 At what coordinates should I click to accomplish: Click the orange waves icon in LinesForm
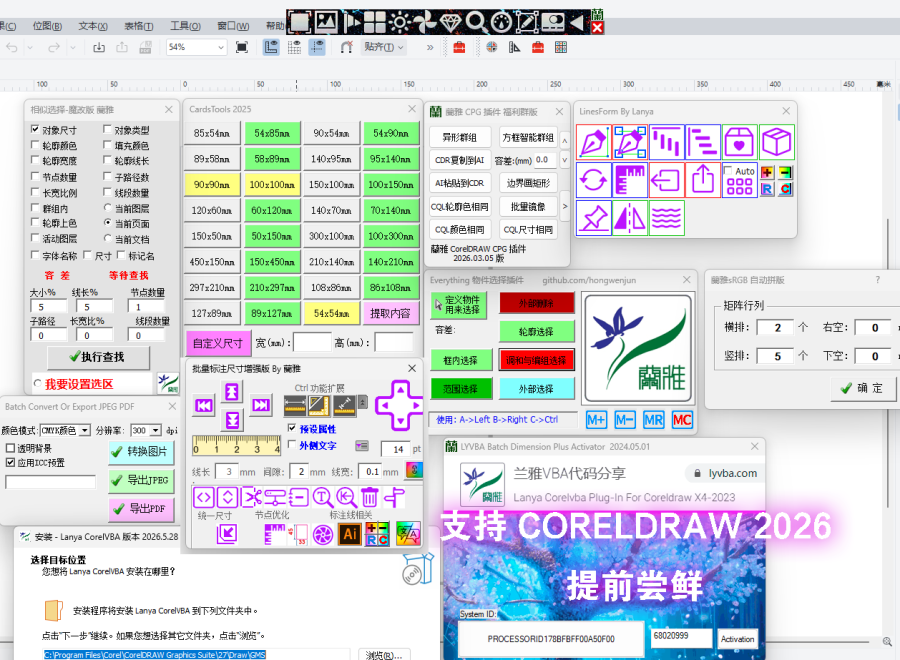[x=666, y=218]
